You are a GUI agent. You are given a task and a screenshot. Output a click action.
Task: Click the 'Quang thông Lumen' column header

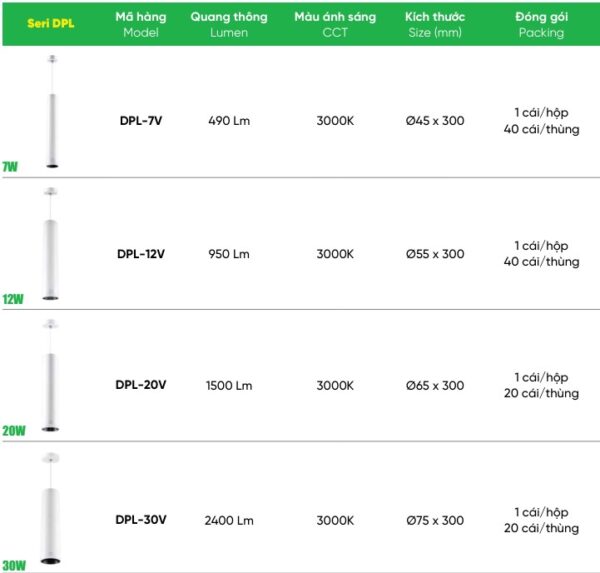[x=229, y=24]
